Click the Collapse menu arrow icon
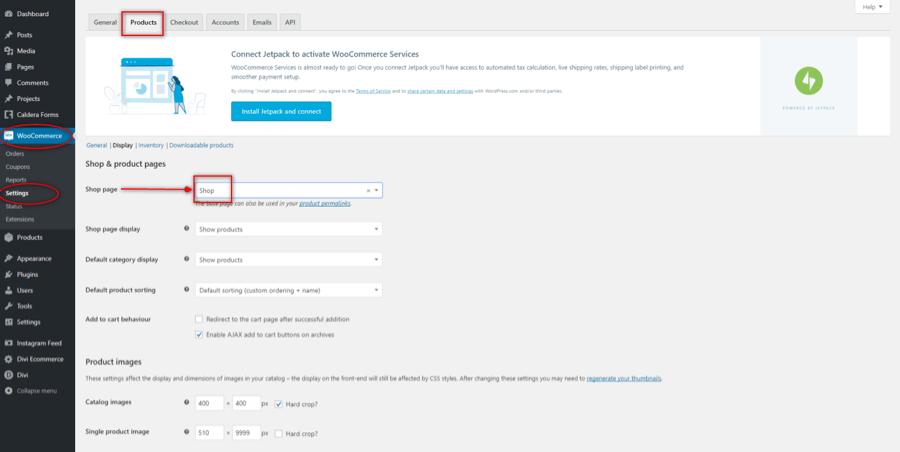900x452 pixels. [9, 391]
